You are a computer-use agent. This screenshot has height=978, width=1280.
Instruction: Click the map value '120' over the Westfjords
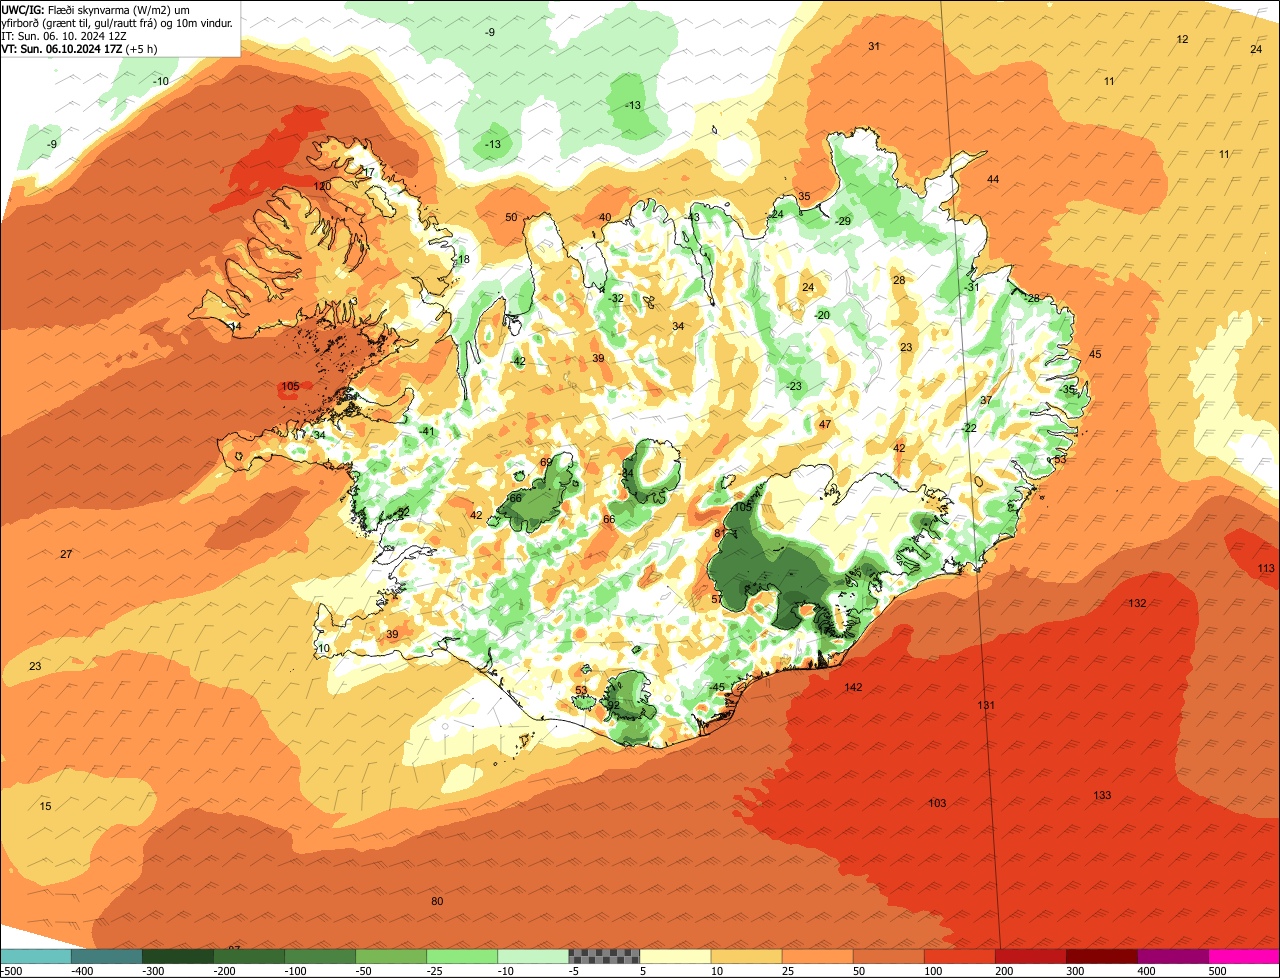click(x=322, y=186)
